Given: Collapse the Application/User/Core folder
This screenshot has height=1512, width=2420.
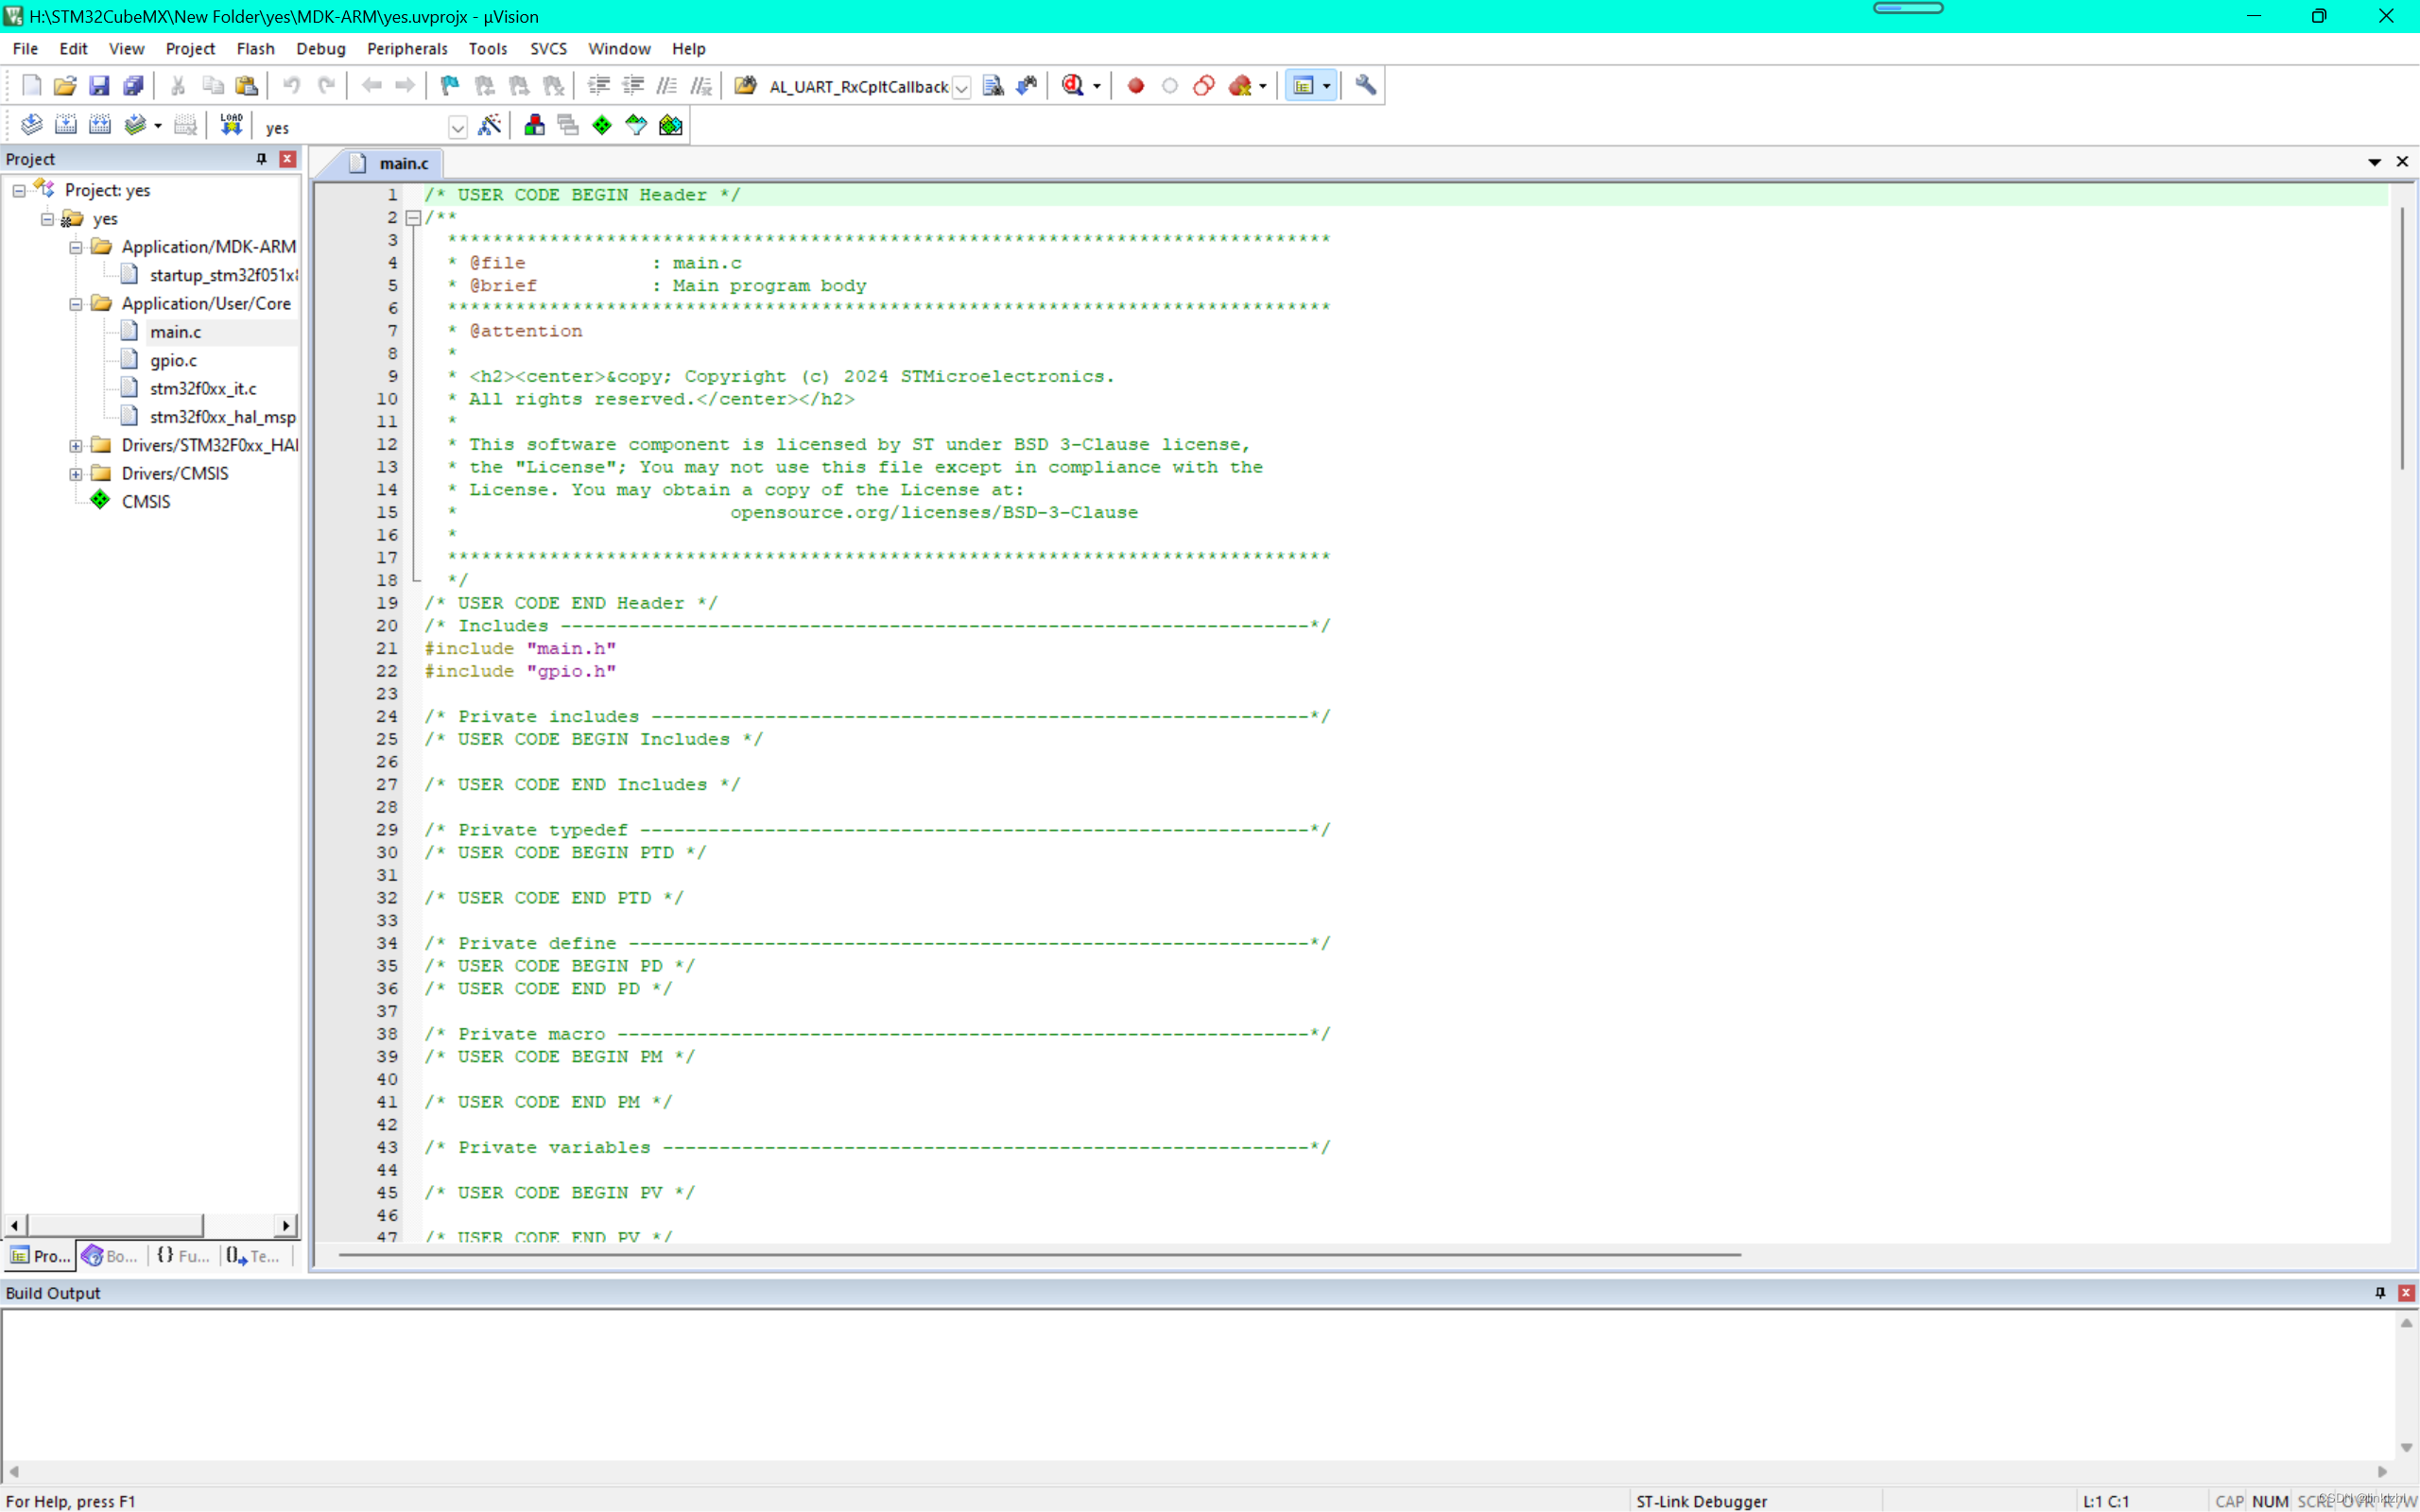Looking at the screenshot, I should pyautogui.click(x=76, y=304).
